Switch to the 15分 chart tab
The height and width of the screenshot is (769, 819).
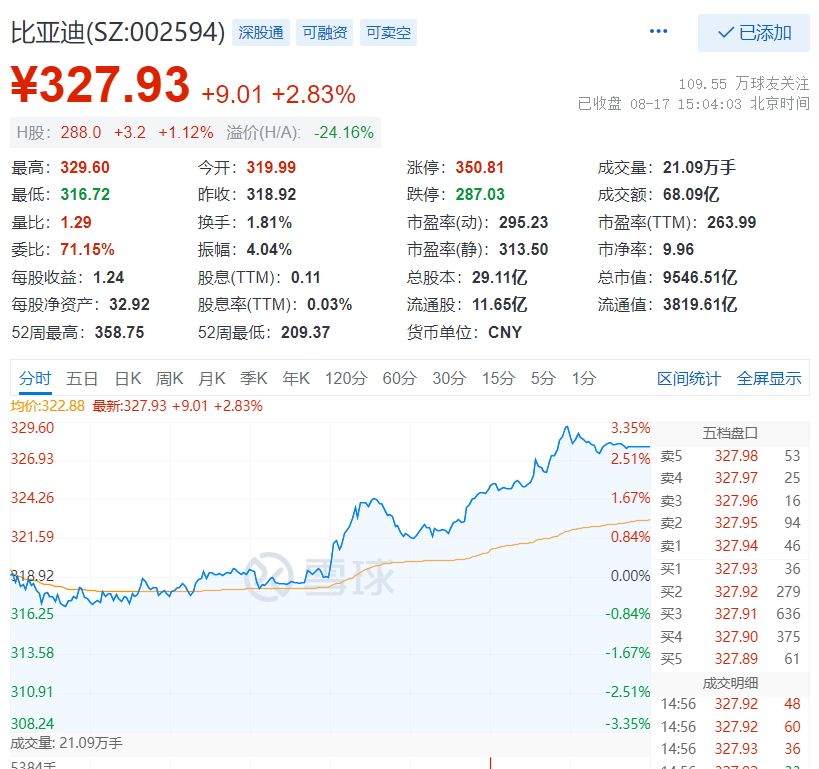click(498, 378)
